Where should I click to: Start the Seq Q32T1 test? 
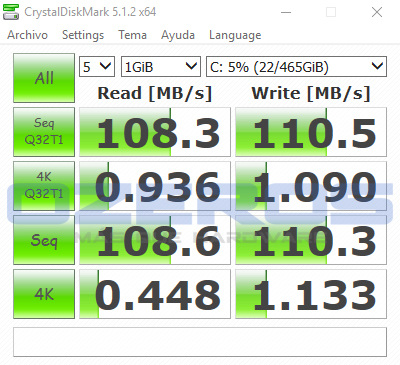tap(44, 132)
